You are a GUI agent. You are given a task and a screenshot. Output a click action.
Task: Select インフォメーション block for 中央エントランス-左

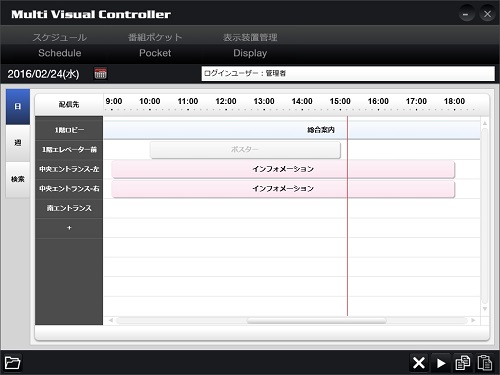tap(283, 169)
